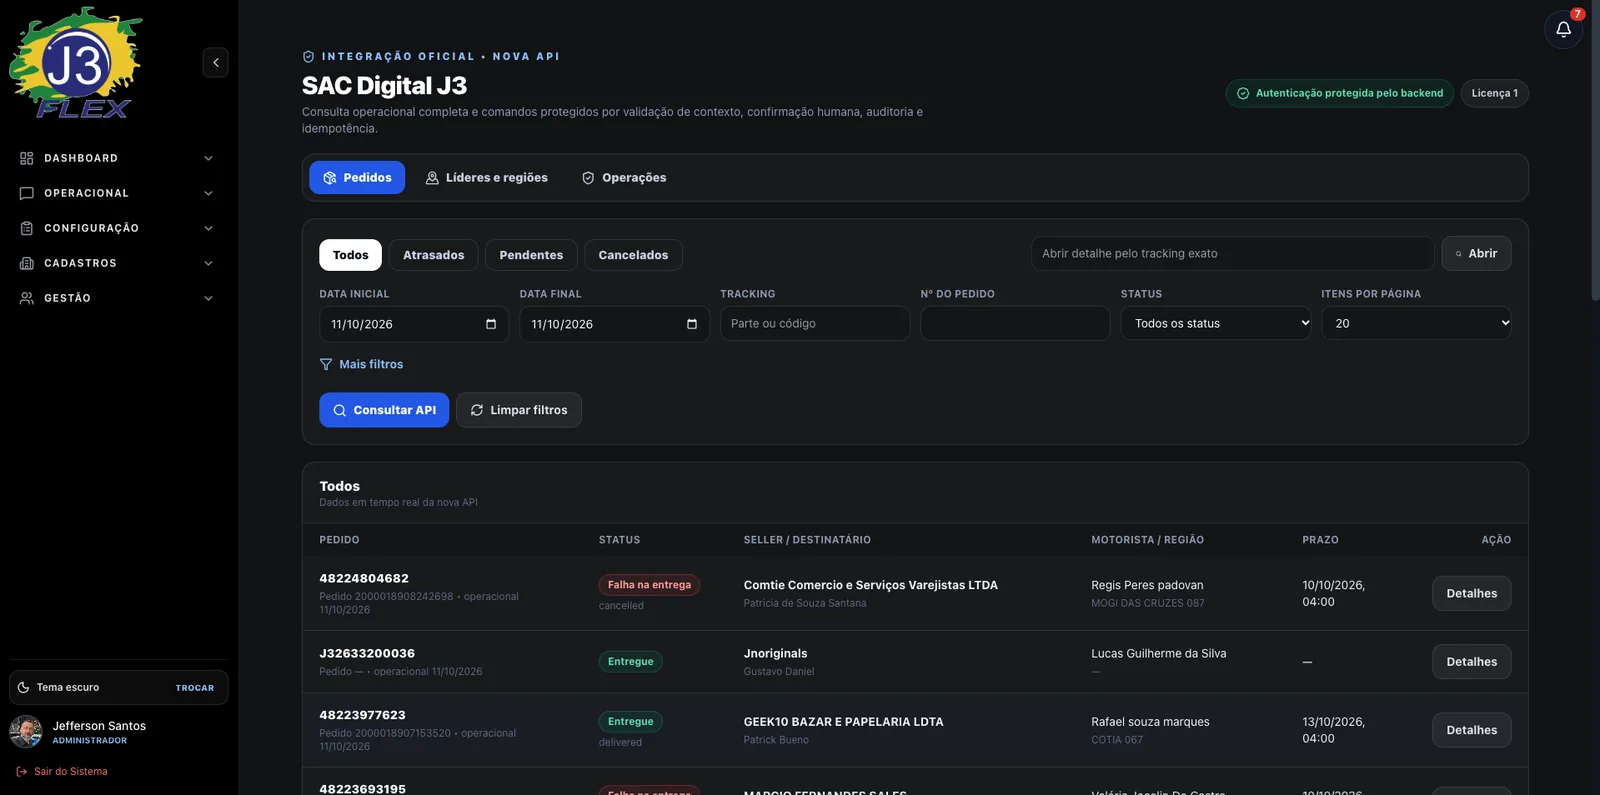Click the moon icon for Tema escuro
This screenshot has height=795, width=1600.
point(24,687)
